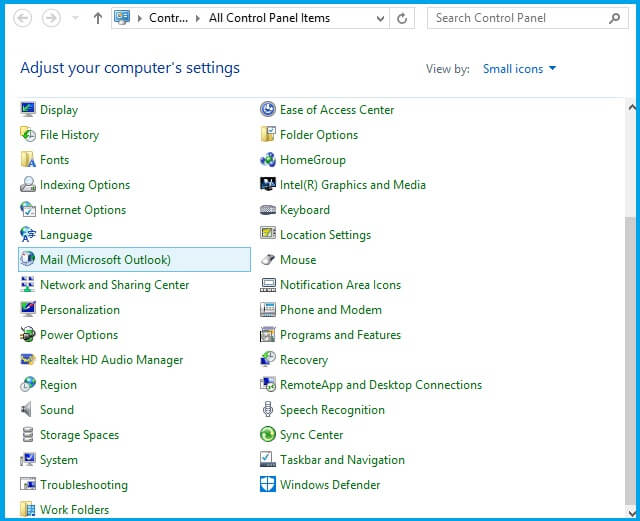Screen dimensions: 640x521
Task: Click the HomeGroup icon
Action: tap(268, 159)
